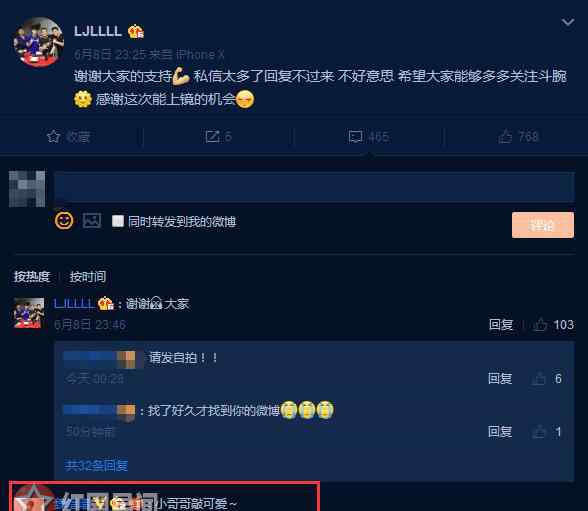Click the LJLLLL username in the comment
The width and height of the screenshot is (588, 511).
click(74, 304)
